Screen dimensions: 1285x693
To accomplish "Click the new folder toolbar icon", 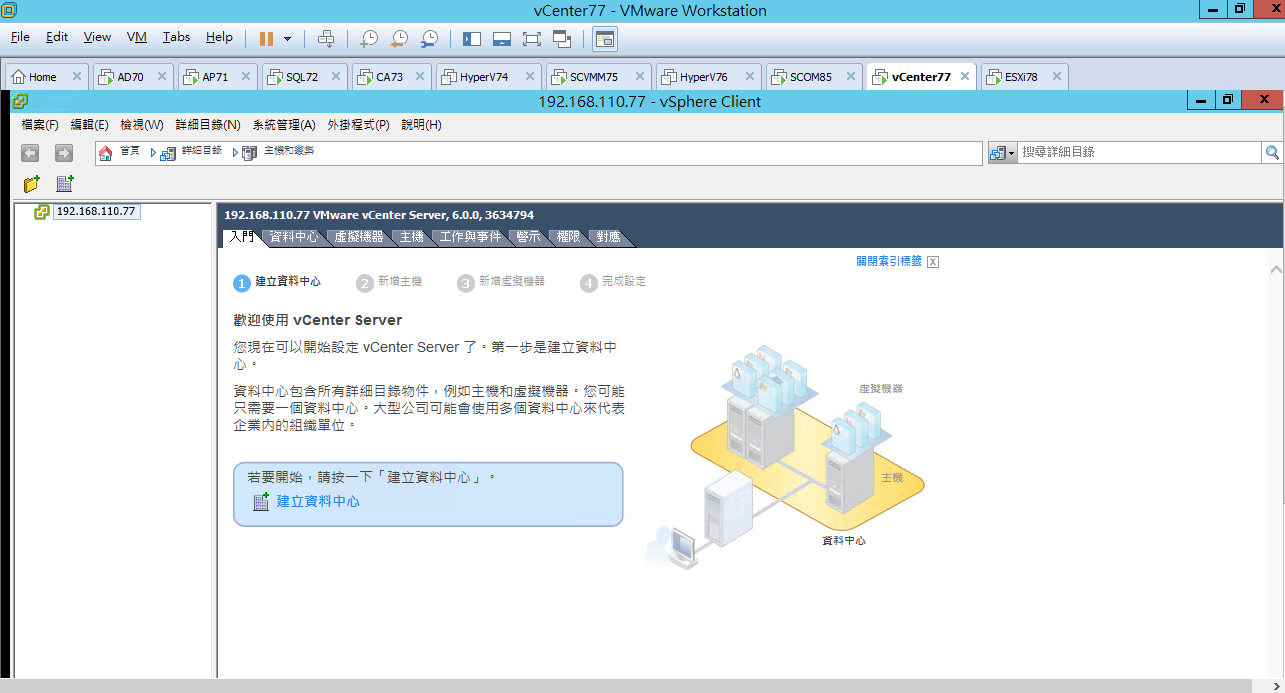I will [31, 184].
